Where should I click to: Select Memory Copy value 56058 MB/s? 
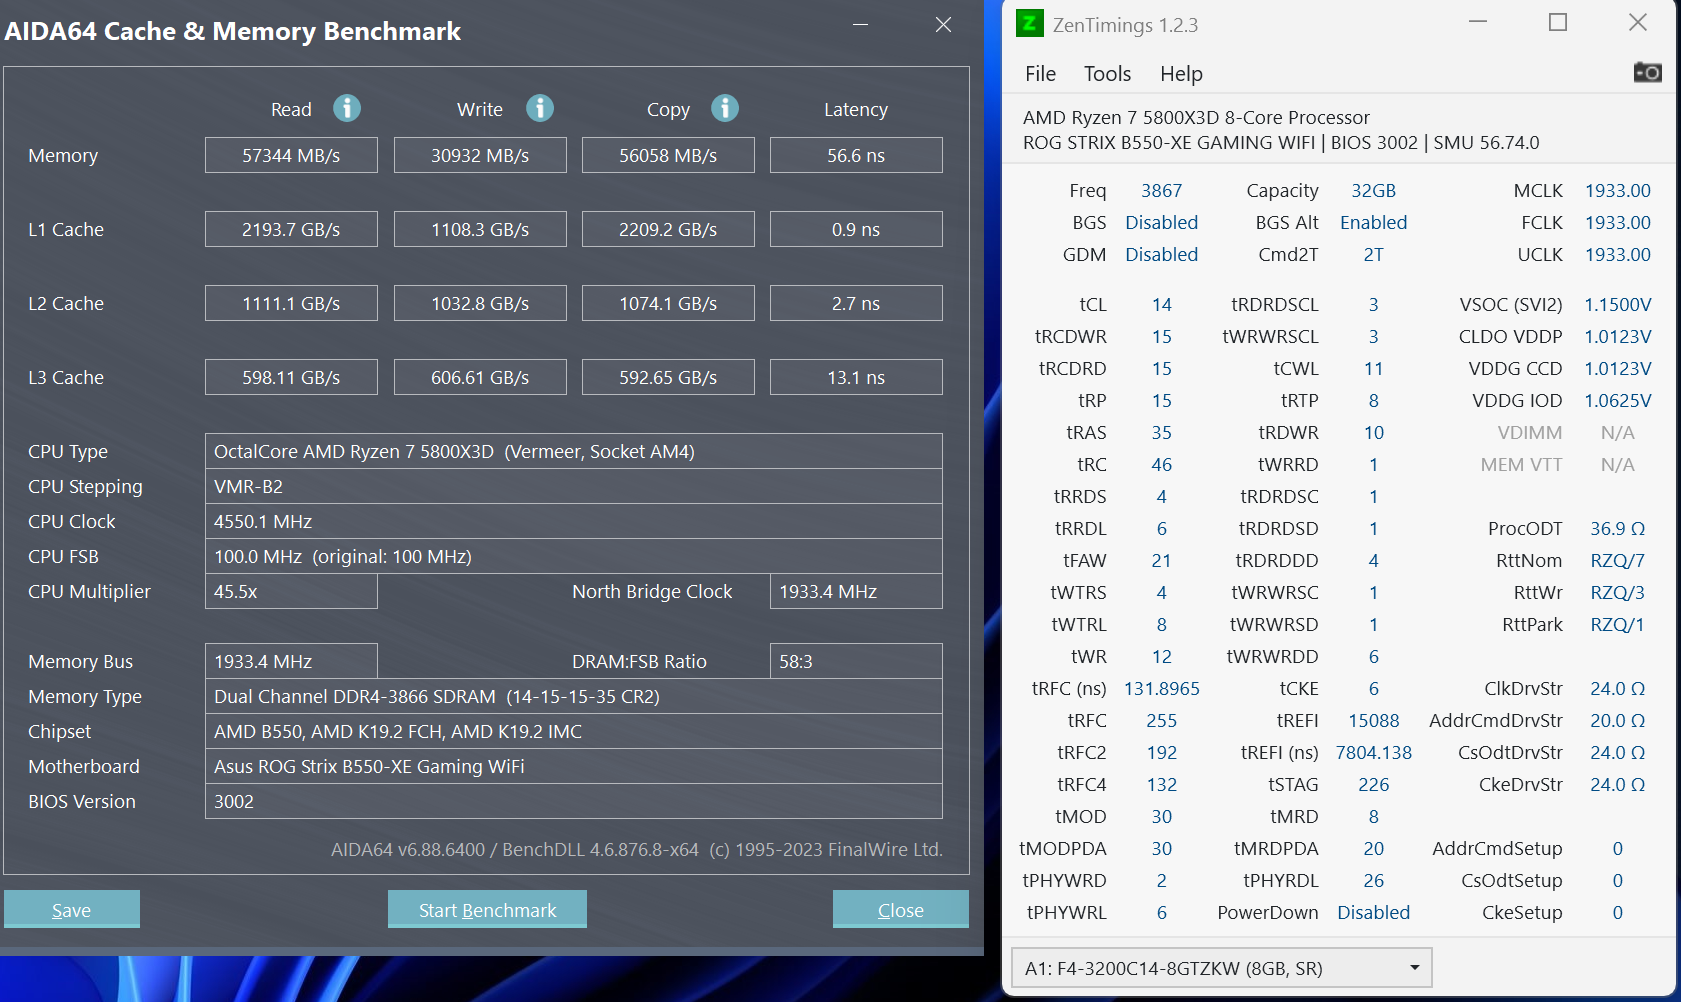tap(668, 155)
